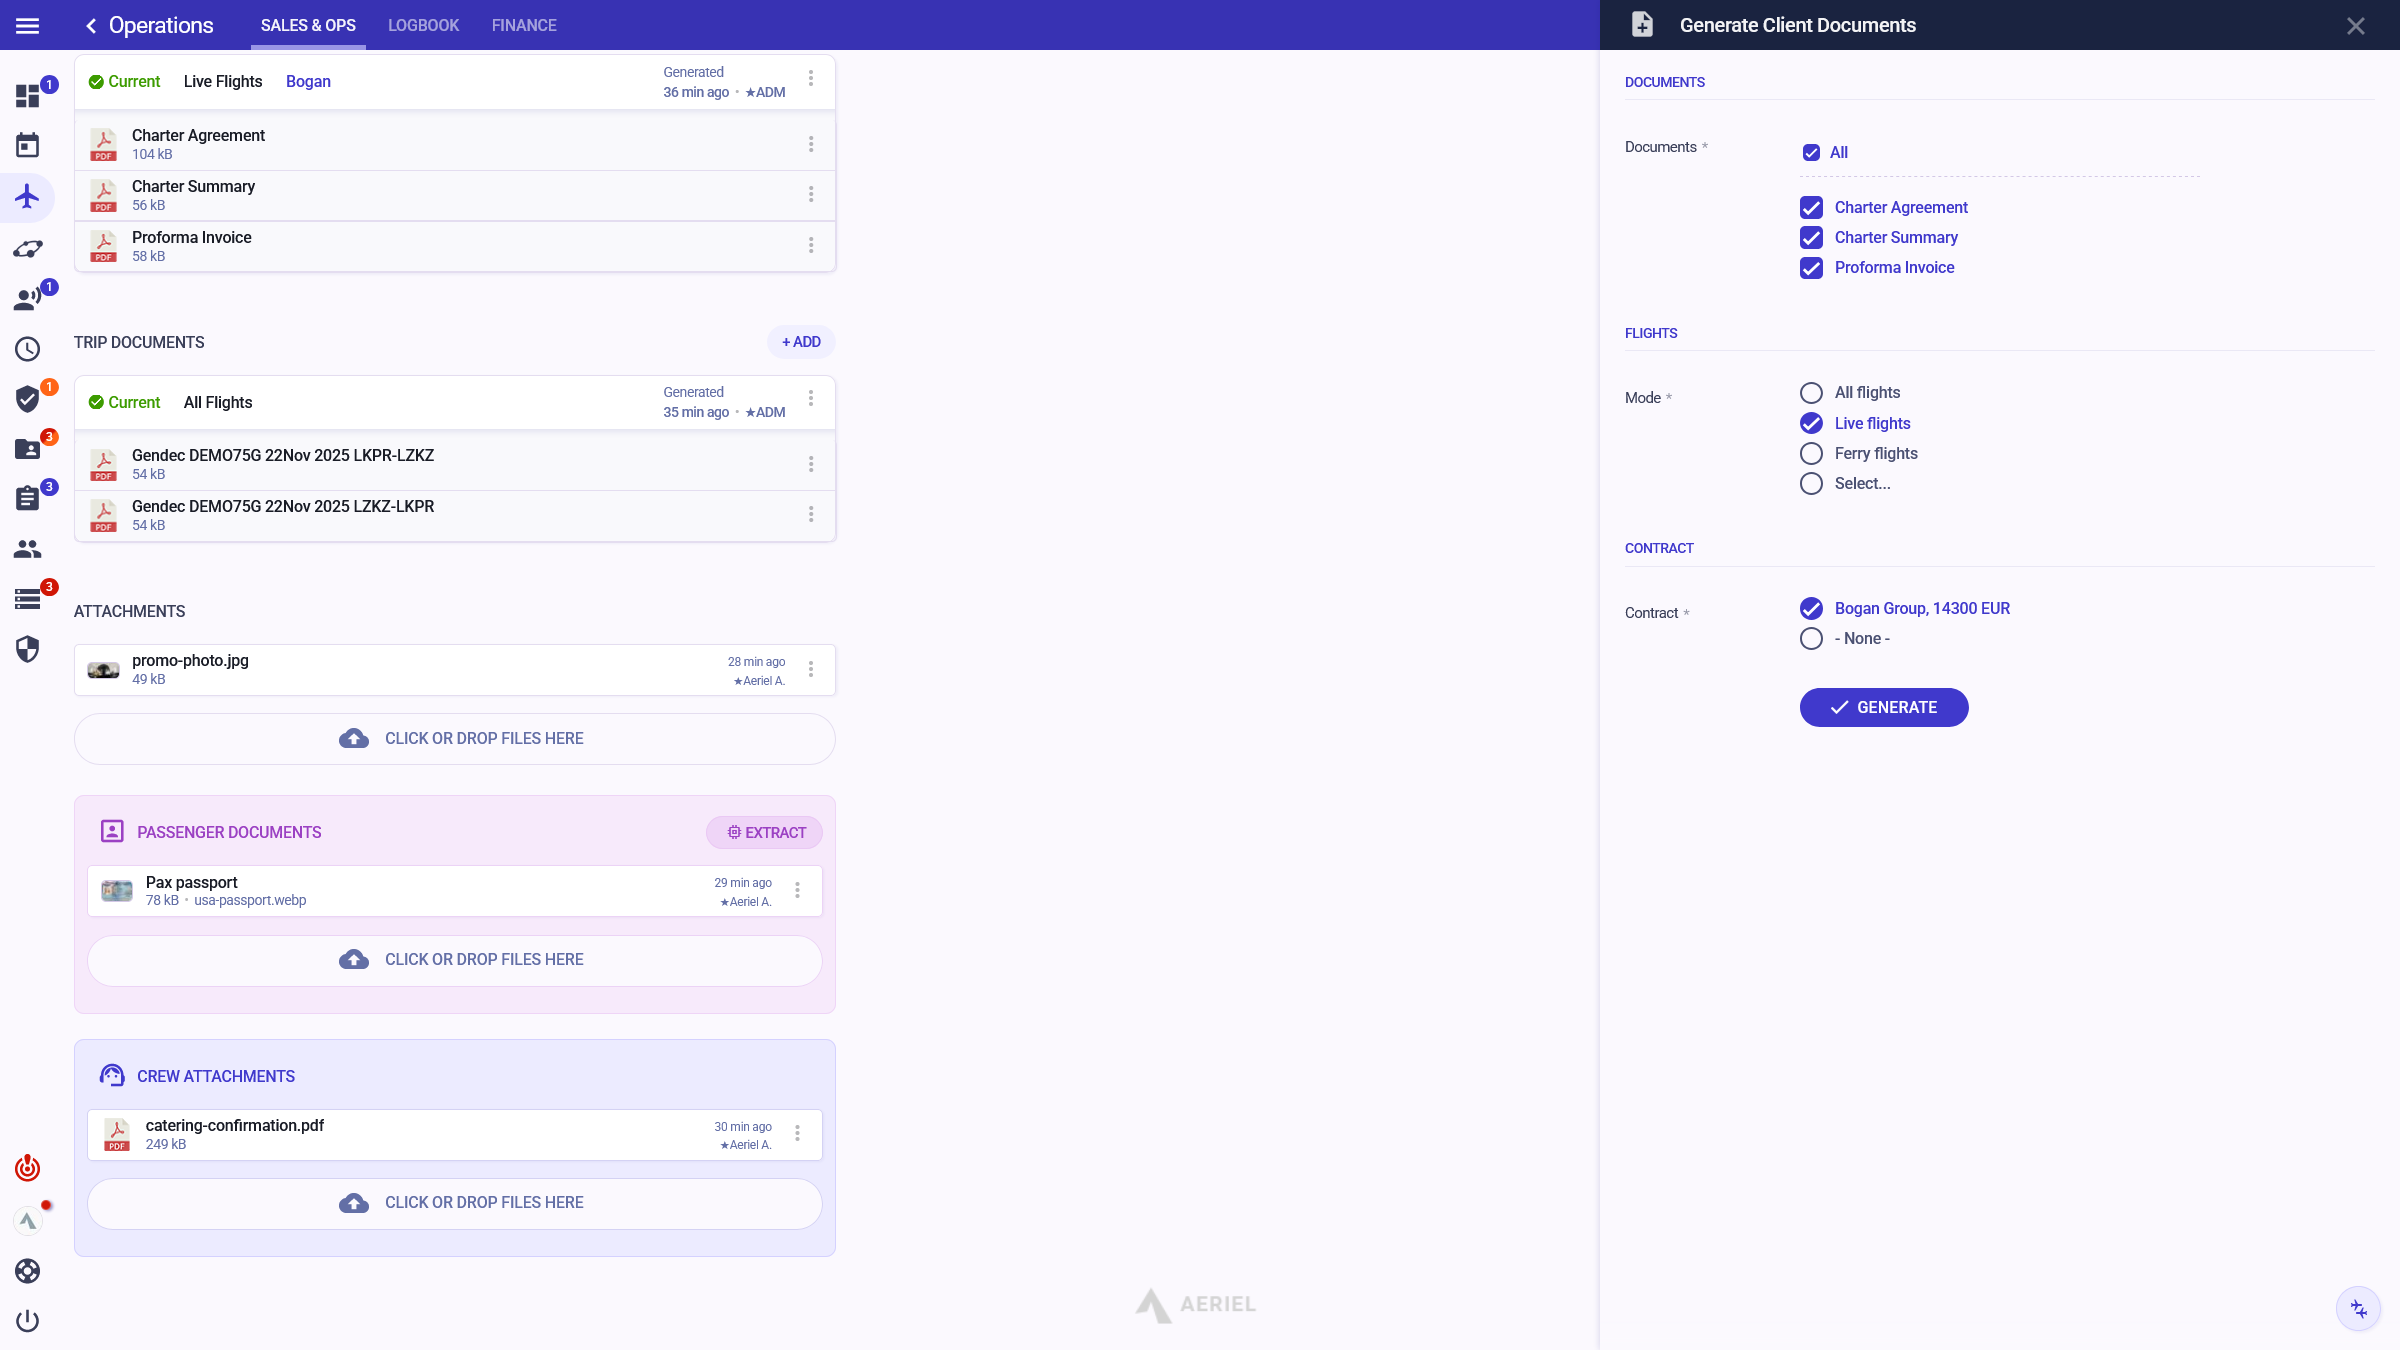Open options menu for promo-photo.jpg
Viewport: 2400px width, 1350px height.
coord(811,670)
